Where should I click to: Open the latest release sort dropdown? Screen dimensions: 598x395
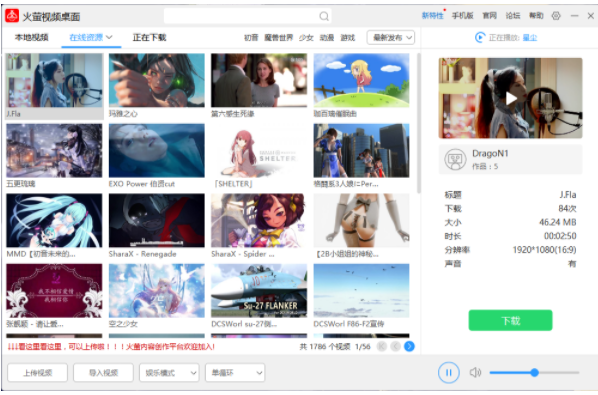[391, 37]
